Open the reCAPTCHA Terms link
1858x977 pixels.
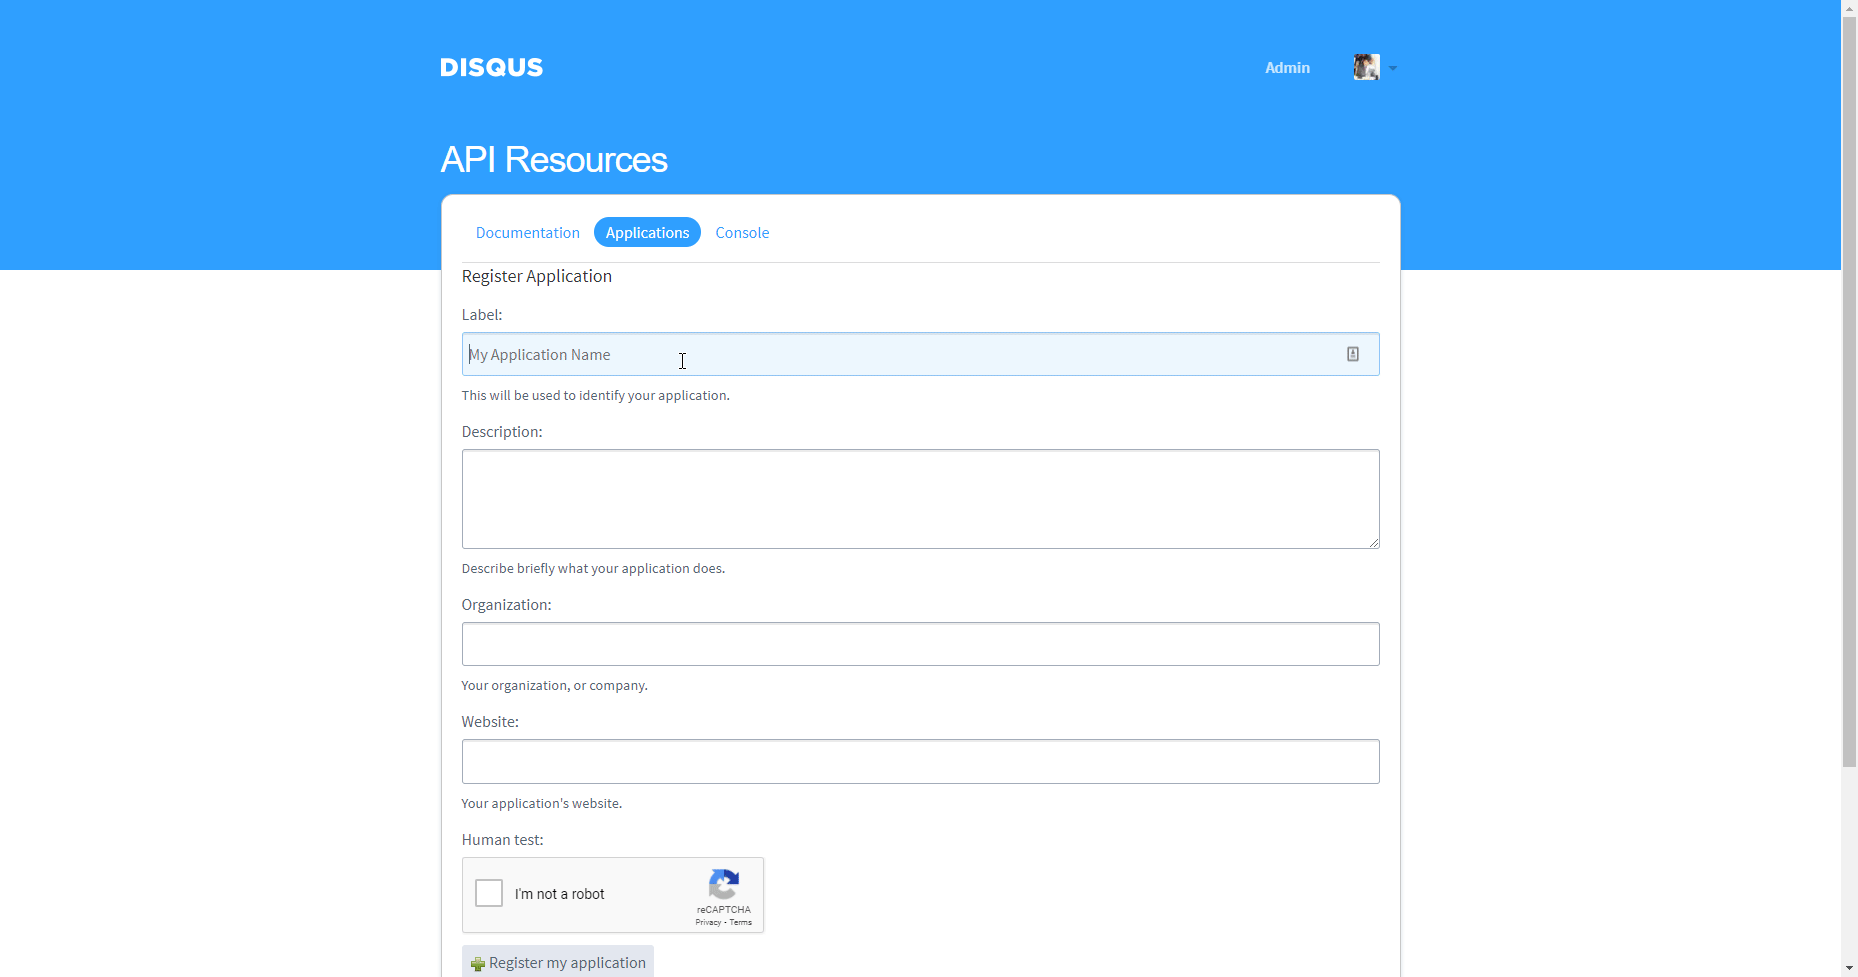tap(741, 922)
